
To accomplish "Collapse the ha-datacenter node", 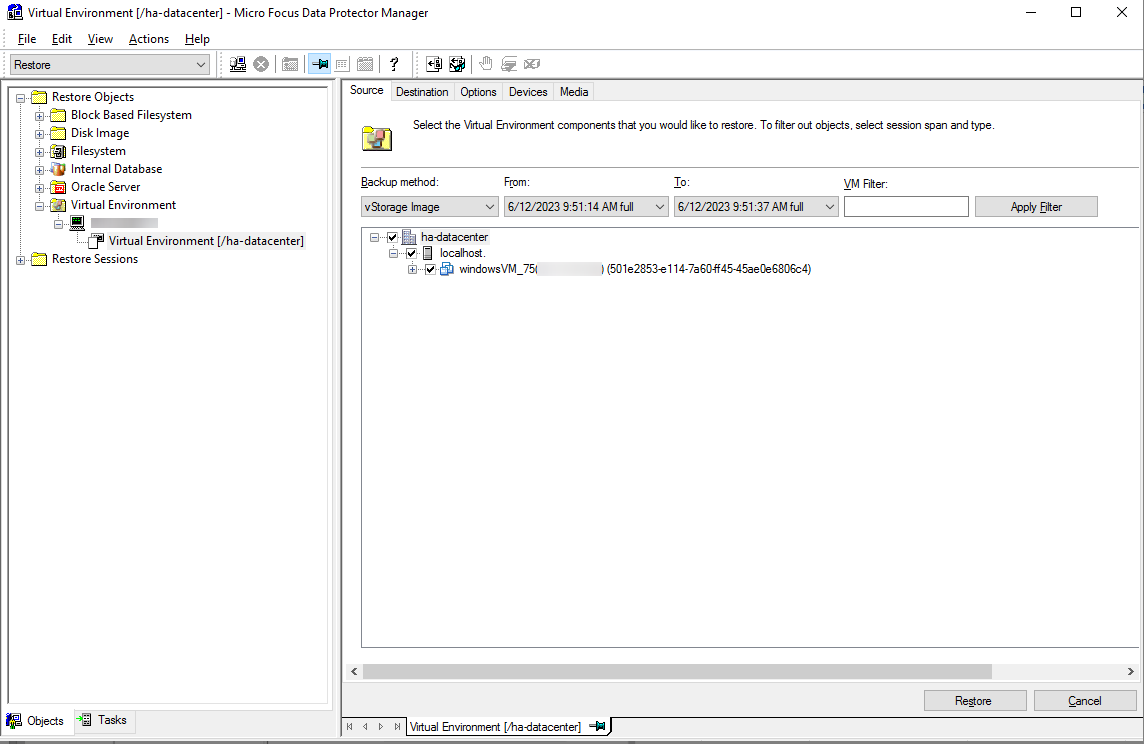I will 374,237.
